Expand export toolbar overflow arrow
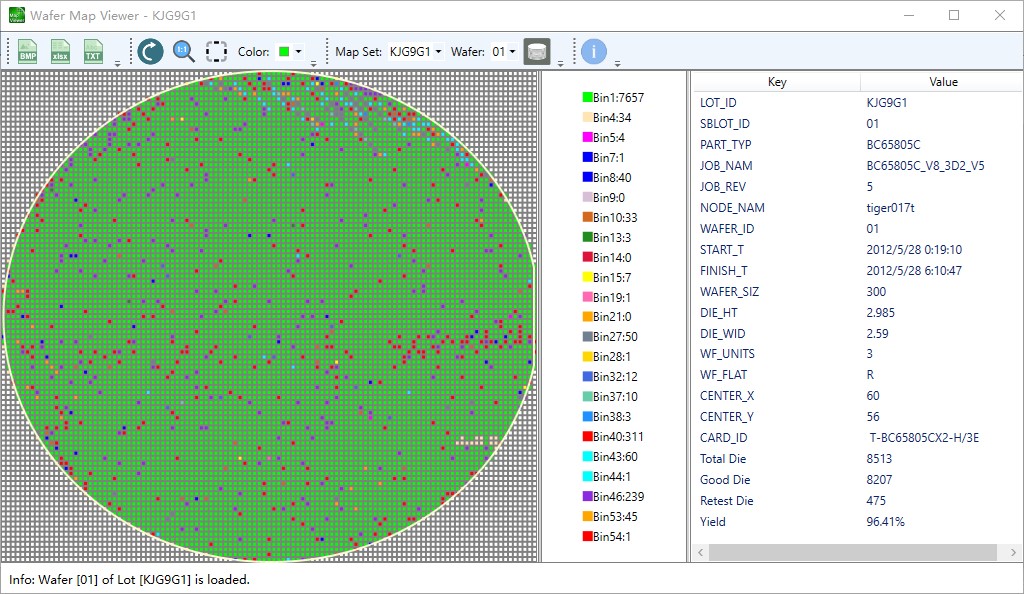This screenshot has height=594, width=1024. click(x=118, y=63)
